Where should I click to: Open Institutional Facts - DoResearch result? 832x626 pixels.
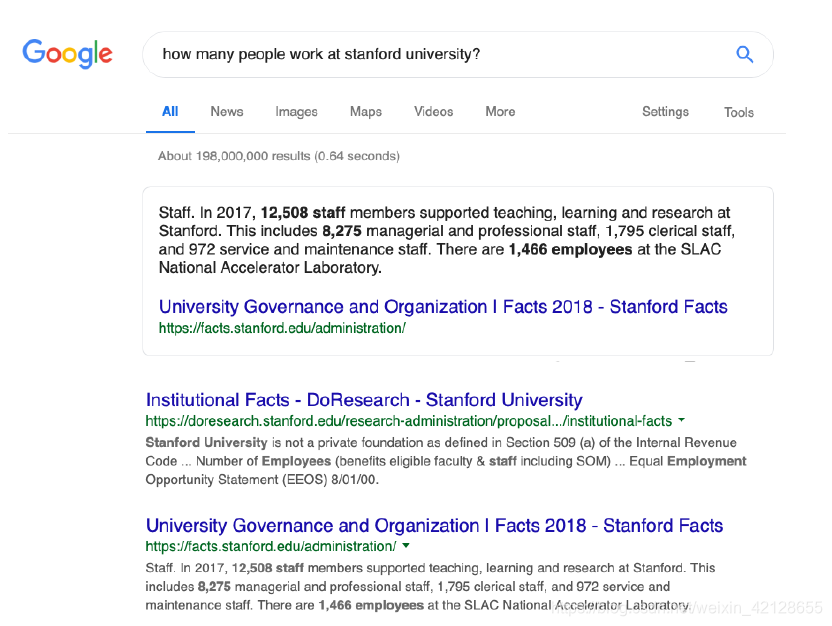[x=364, y=399]
